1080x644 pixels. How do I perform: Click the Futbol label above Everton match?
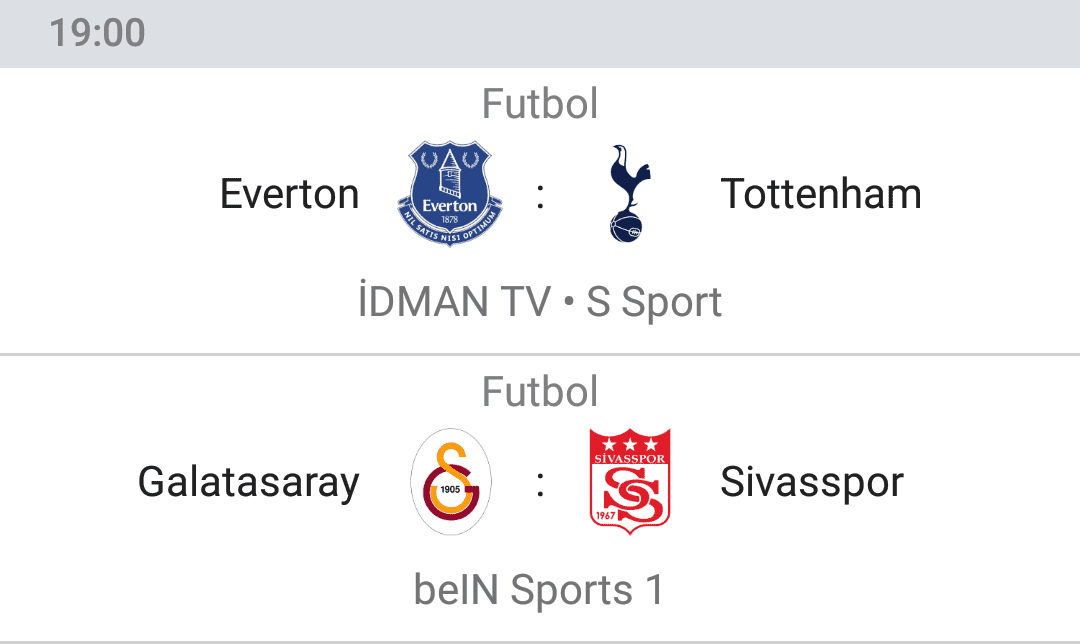pyautogui.click(x=540, y=103)
